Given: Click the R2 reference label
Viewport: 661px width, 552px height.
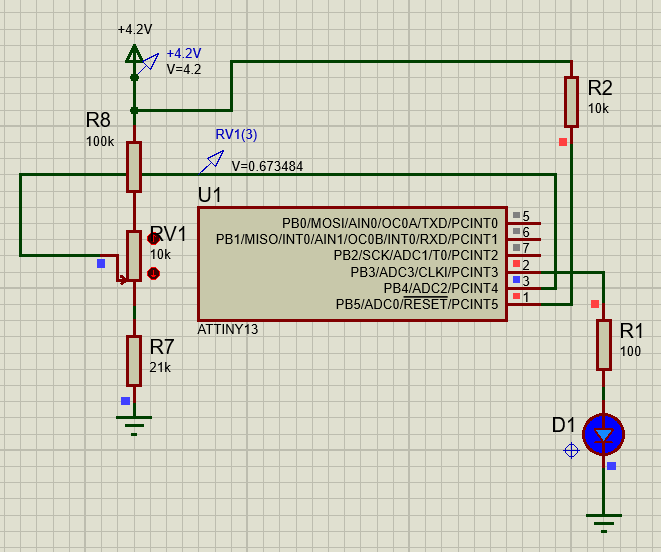Looking at the screenshot, I should tap(600, 88).
